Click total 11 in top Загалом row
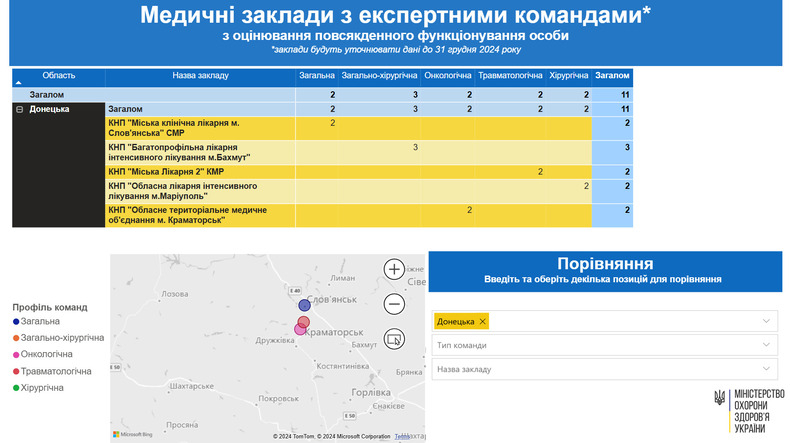The height and width of the screenshot is (443, 790). click(x=625, y=95)
